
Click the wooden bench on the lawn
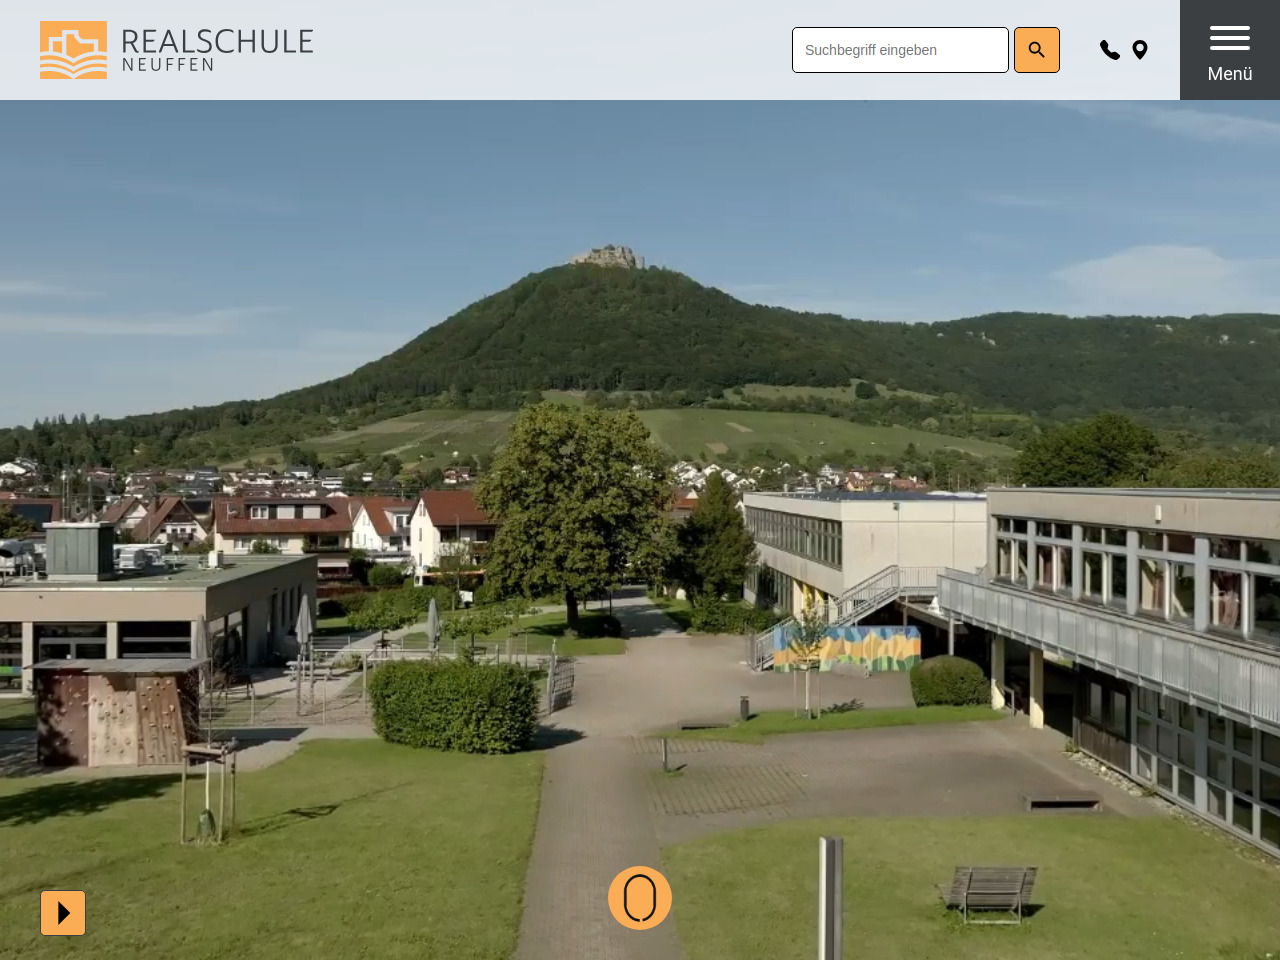tap(989, 889)
